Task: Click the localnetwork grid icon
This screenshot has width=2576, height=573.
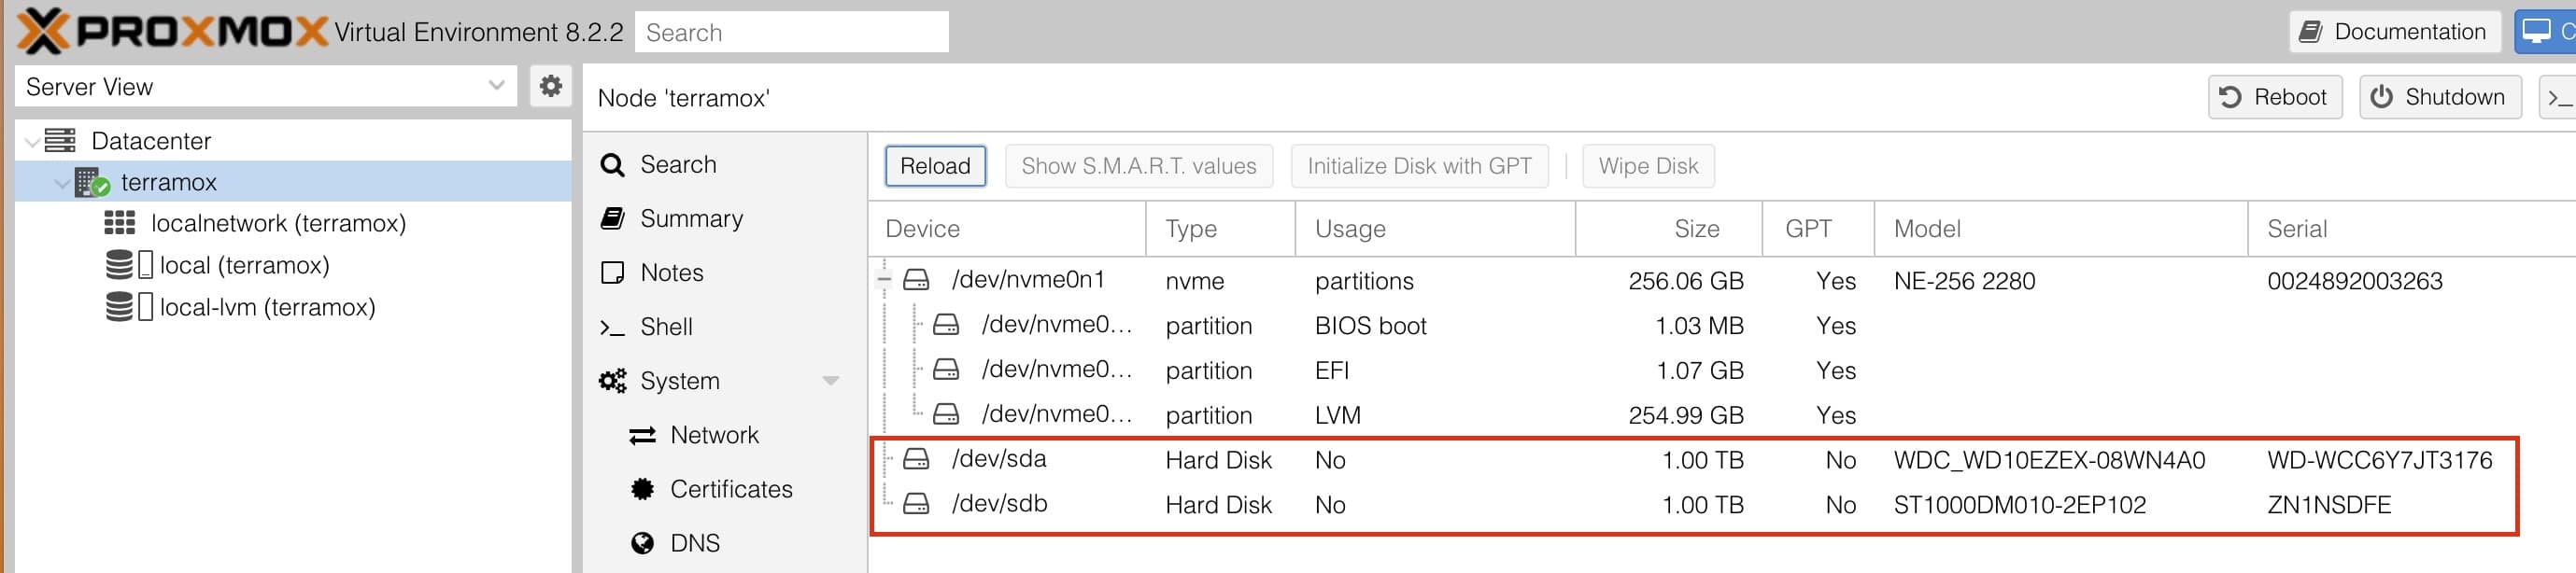Action: coord(120,223)
